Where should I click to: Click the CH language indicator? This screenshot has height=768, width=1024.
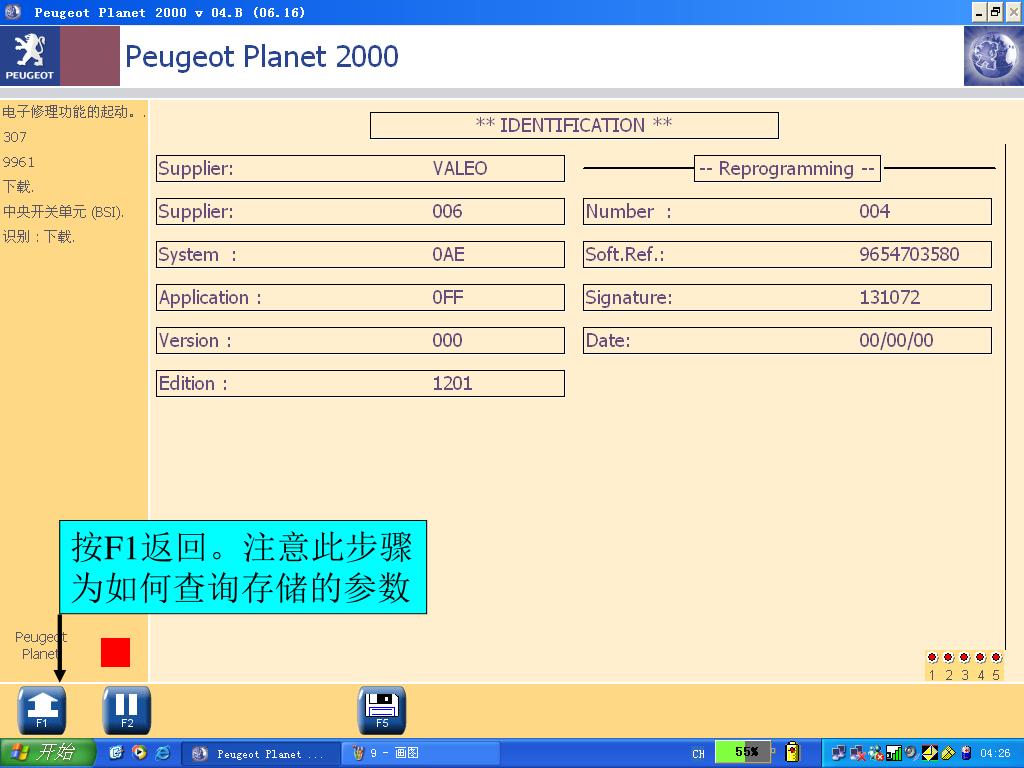coord(698,754)
